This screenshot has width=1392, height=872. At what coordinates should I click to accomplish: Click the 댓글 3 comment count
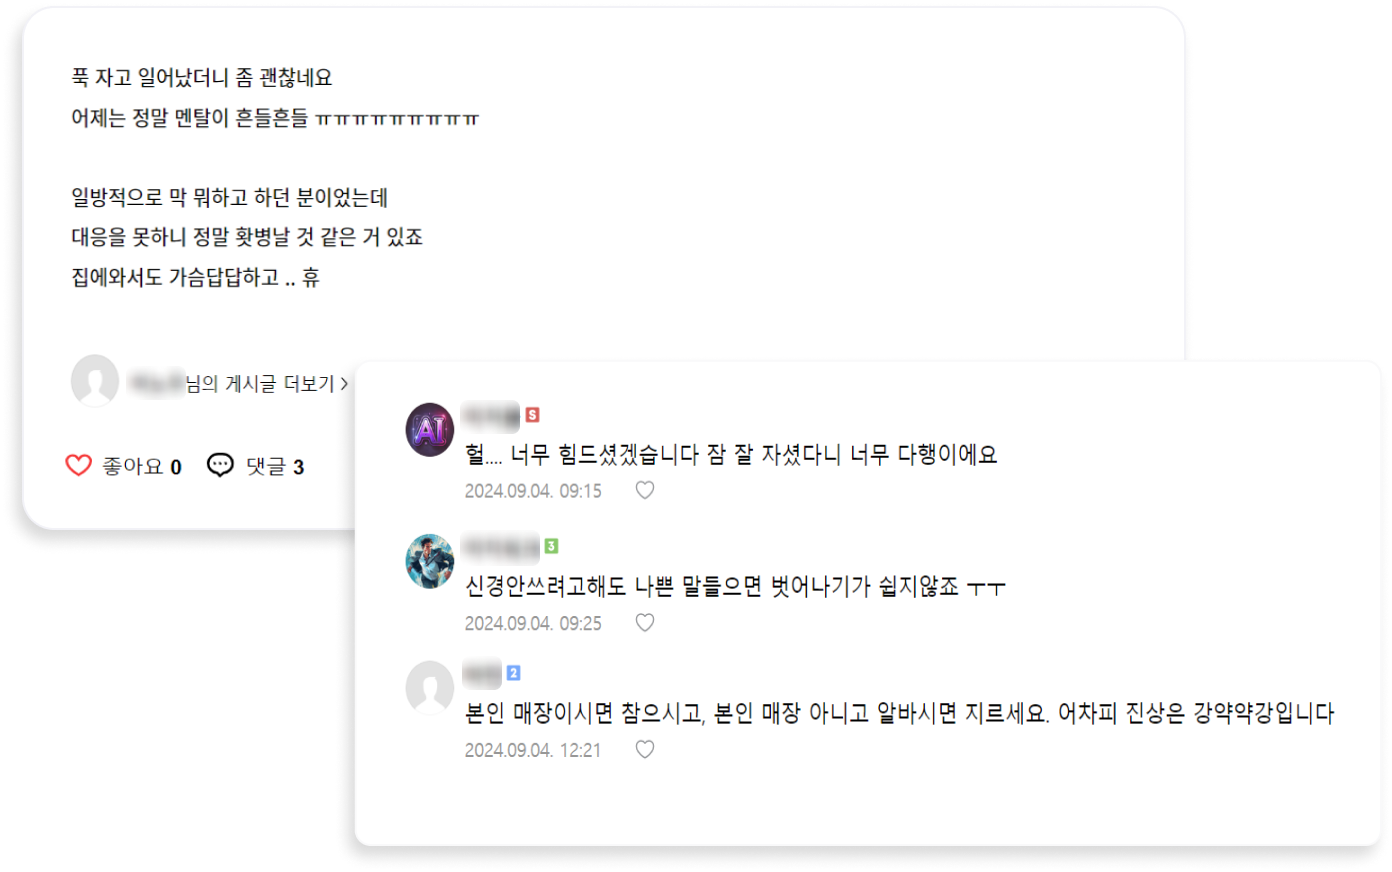(x=275, y=467)
